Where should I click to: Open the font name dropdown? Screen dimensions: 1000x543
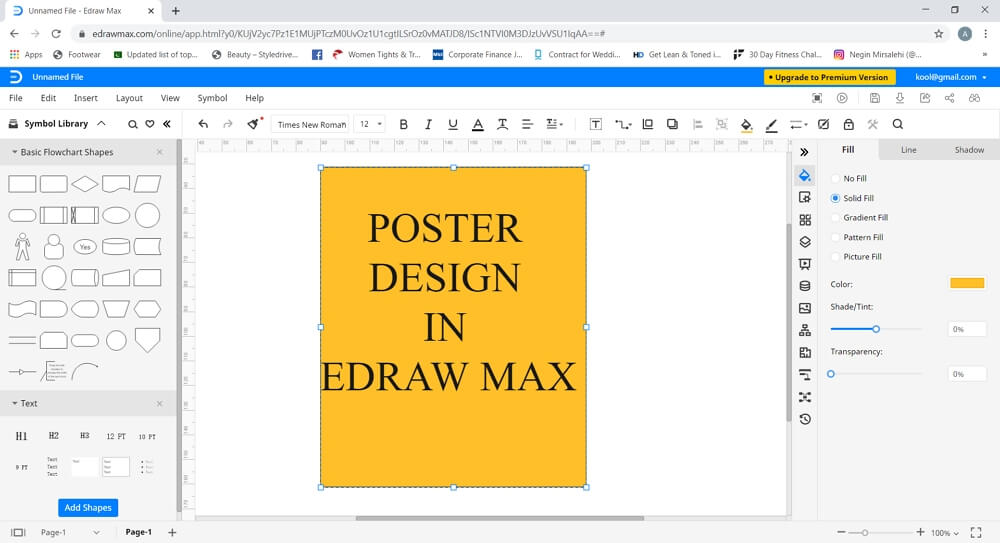tap(311, 124)
